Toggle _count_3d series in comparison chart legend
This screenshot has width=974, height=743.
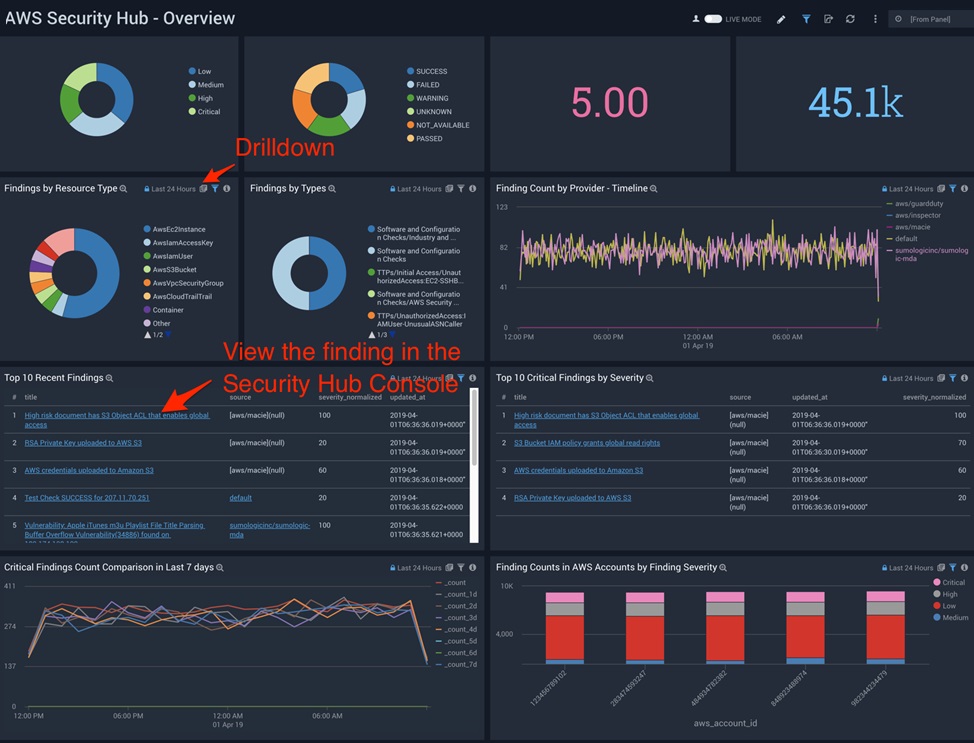[x=457, y=618]
